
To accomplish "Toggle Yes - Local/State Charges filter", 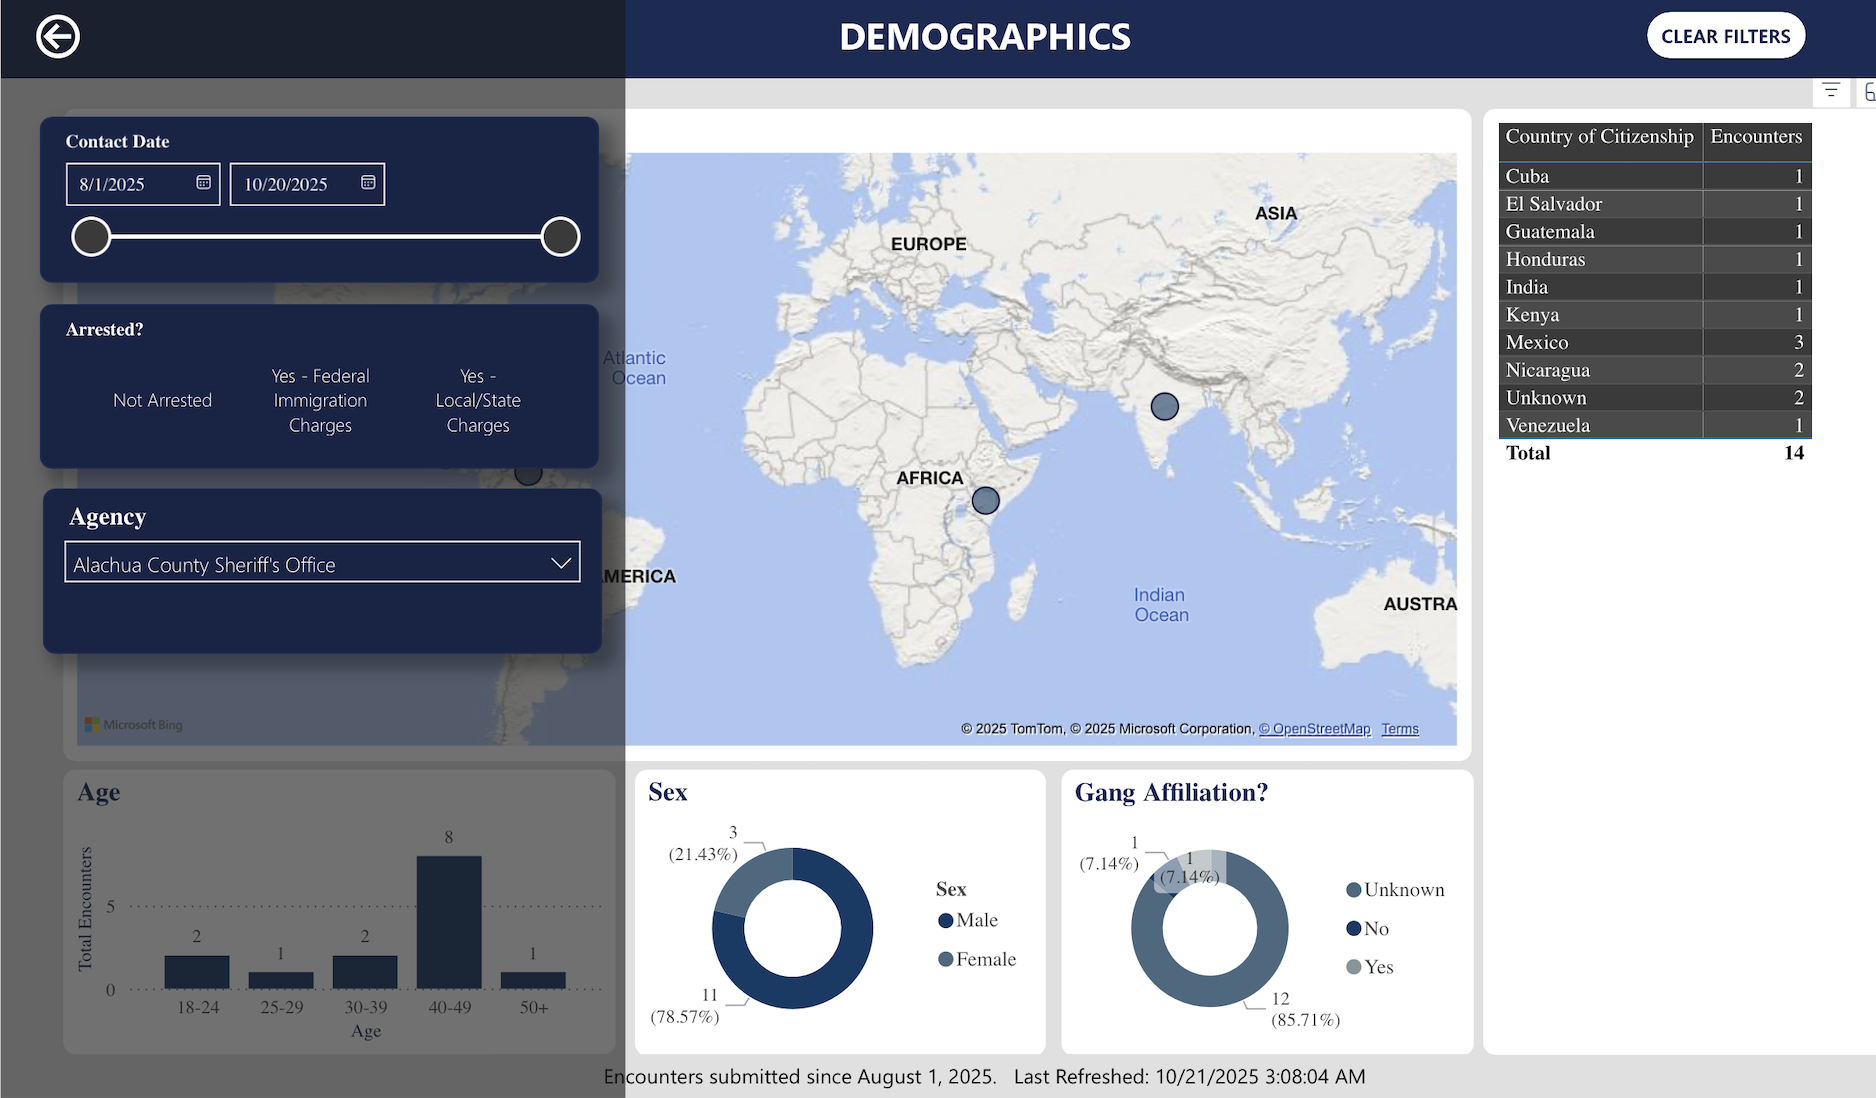I will pos(478,401).
